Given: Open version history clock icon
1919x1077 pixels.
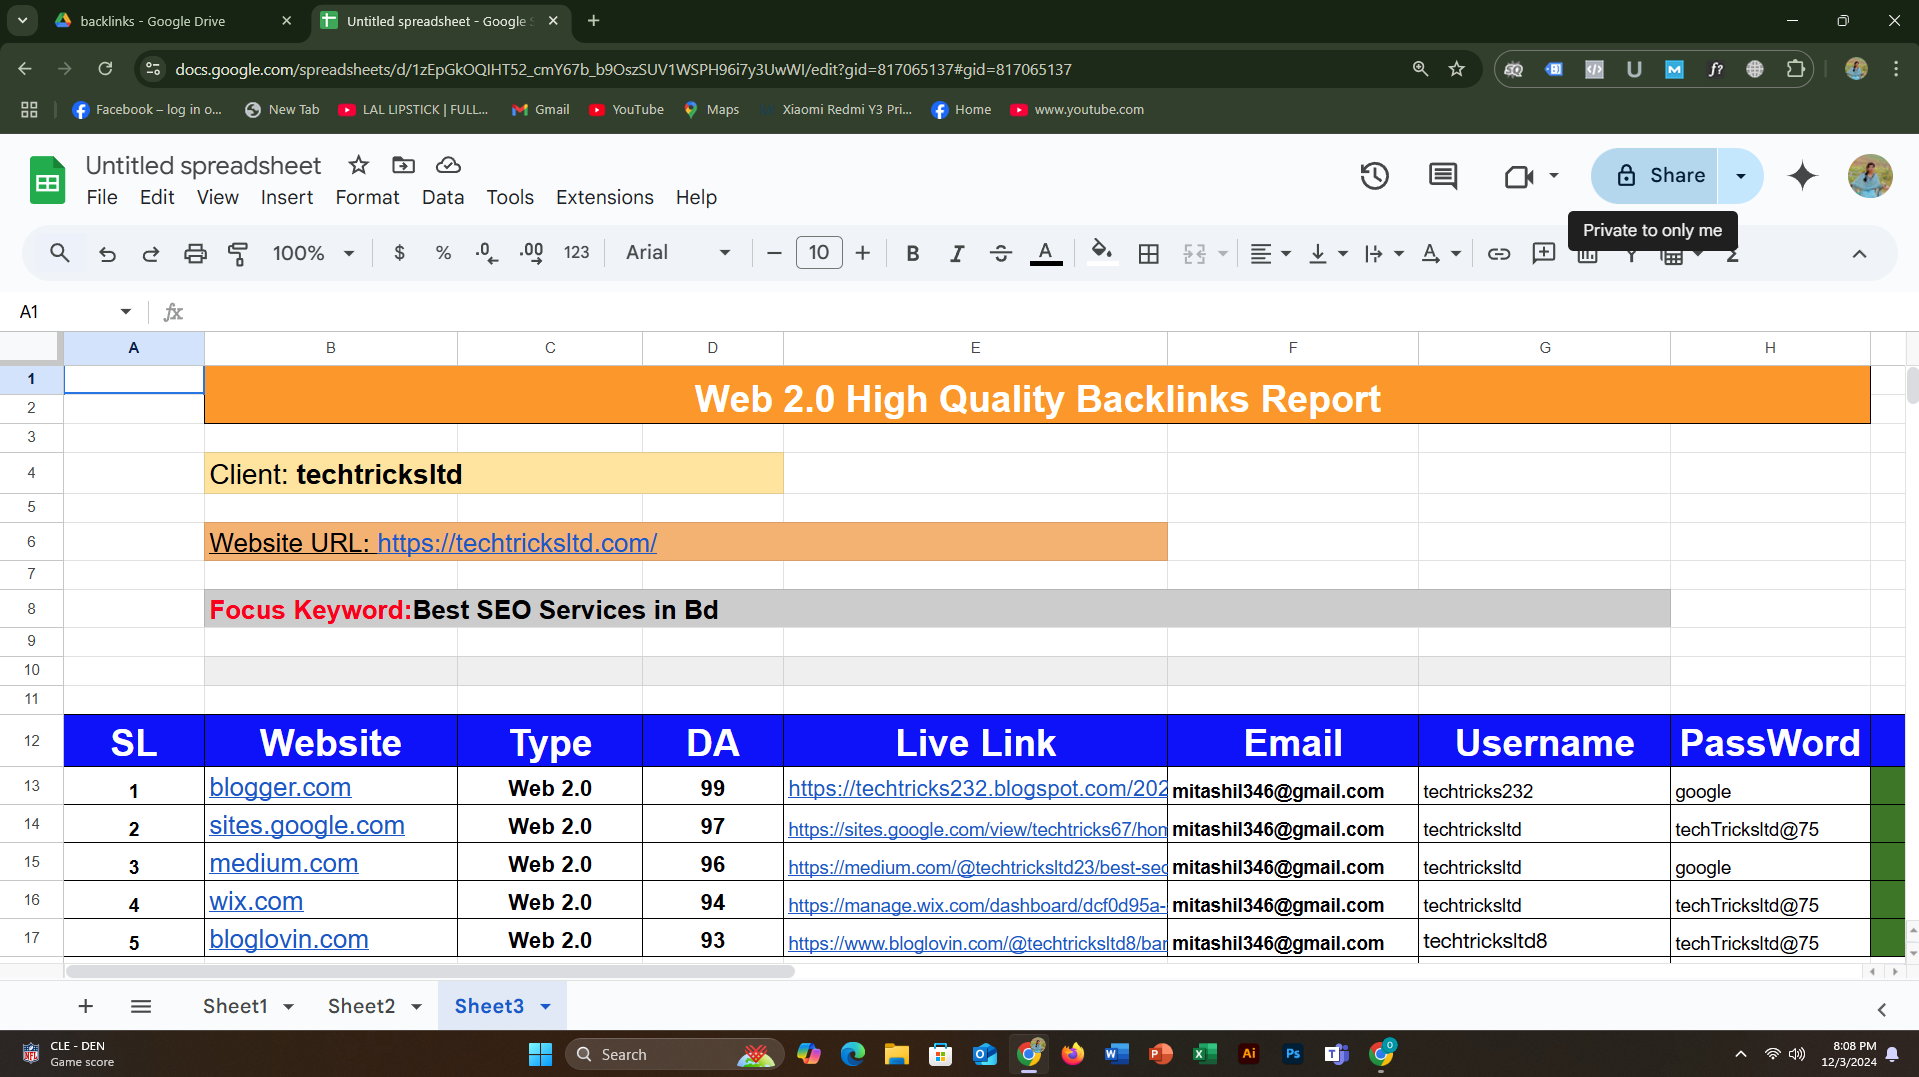Looking at the screenshot, I should pyautogui.click(x=1374, y=176).
